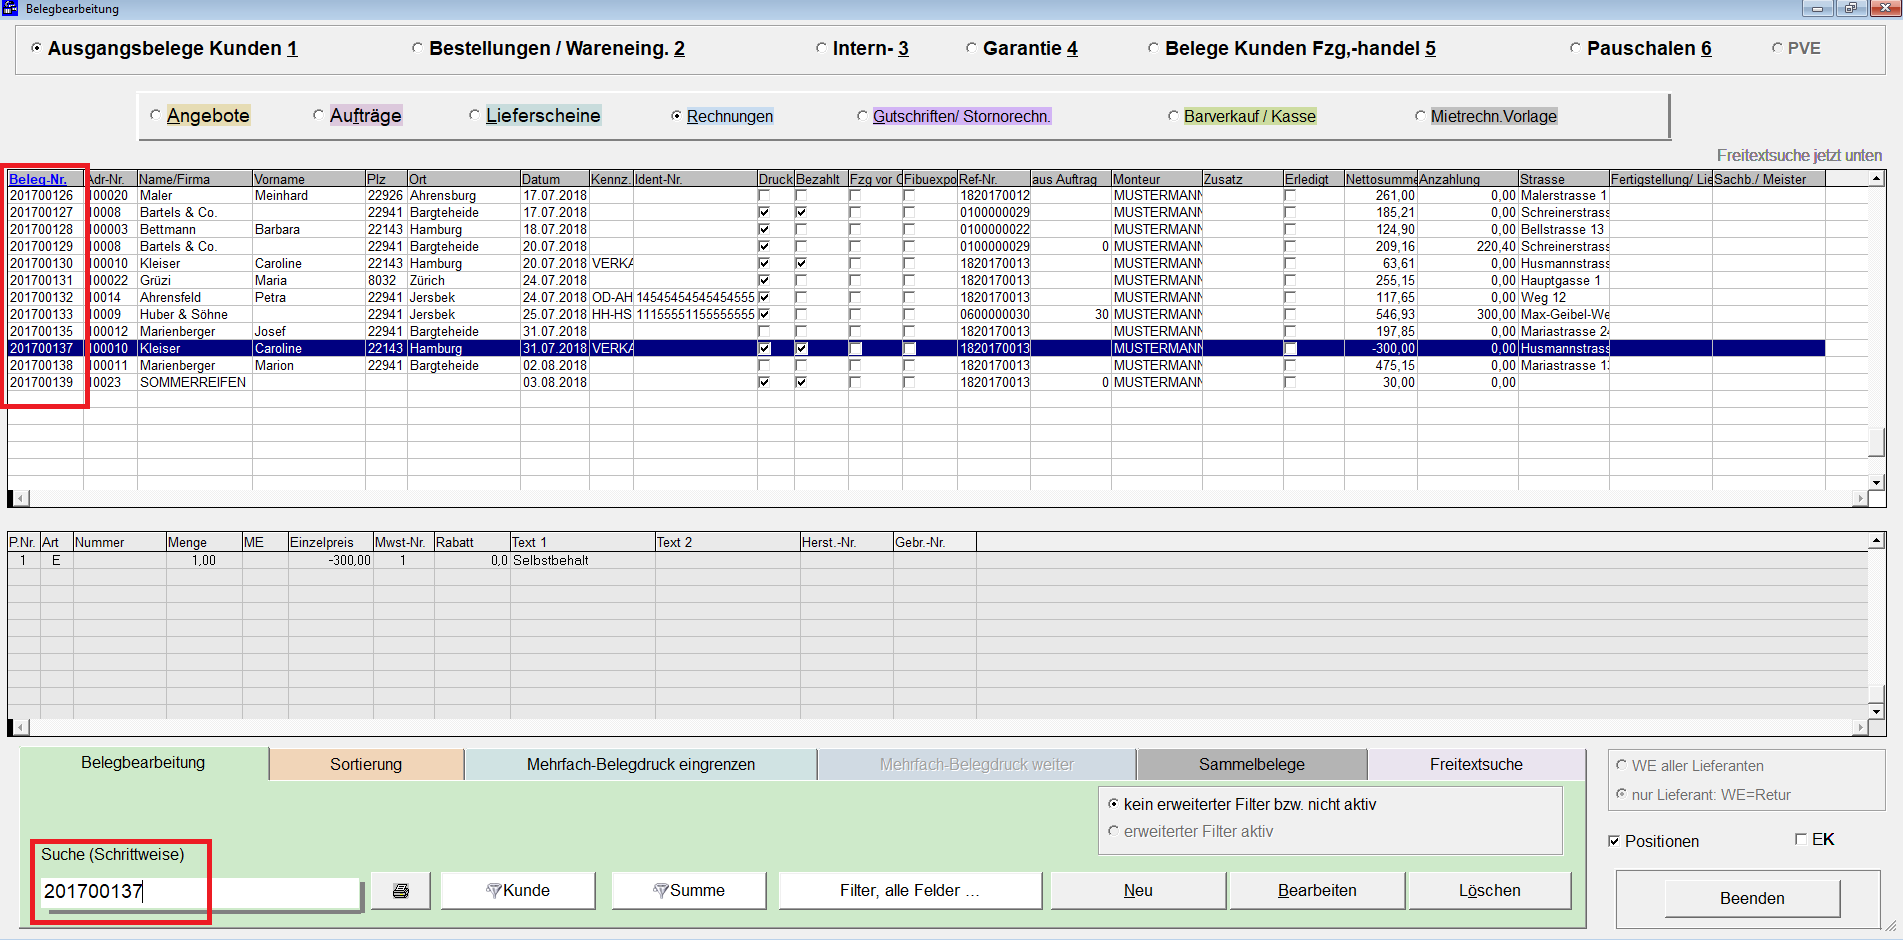Click left arrow of positions horizontal scrollbar
Image resolution: width=1903 pixels, height=940 pixels.
pos(22,728)
